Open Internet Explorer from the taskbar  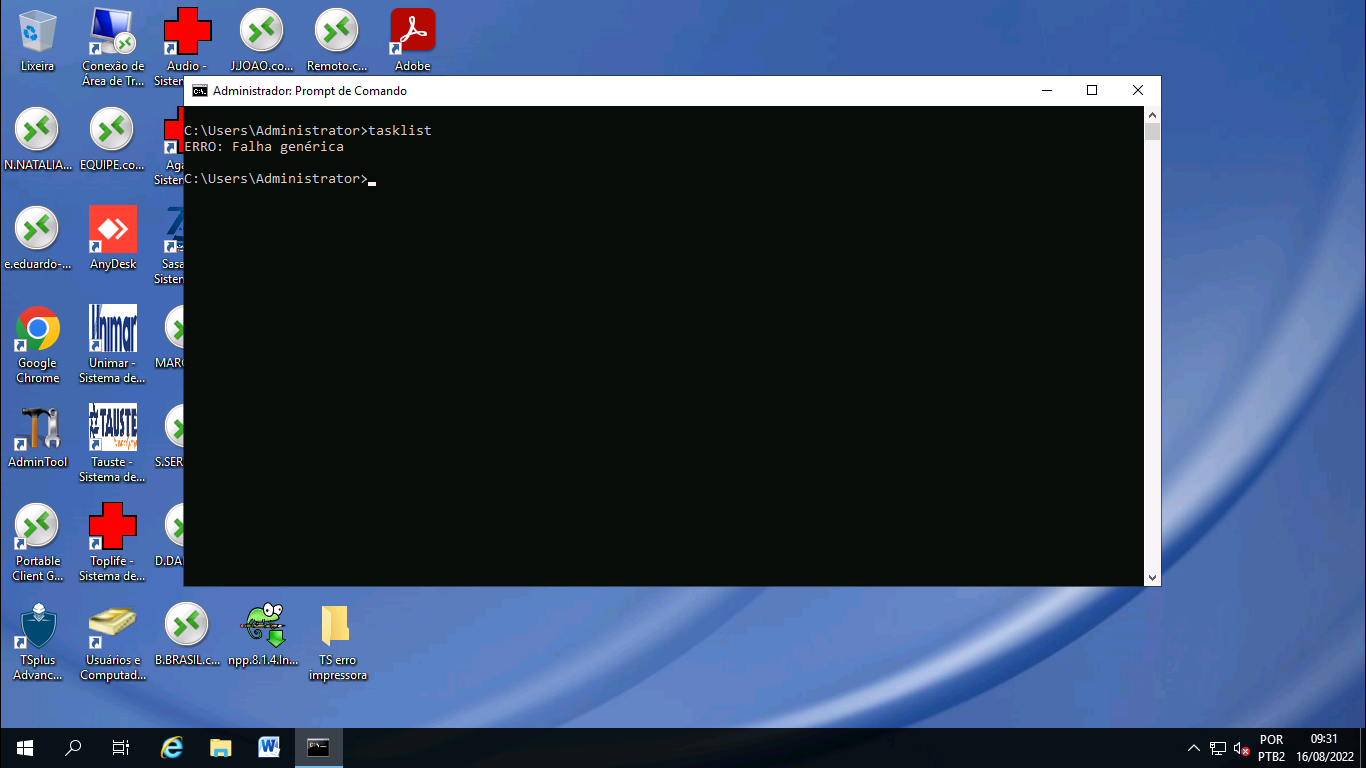[x=172, y=748]
